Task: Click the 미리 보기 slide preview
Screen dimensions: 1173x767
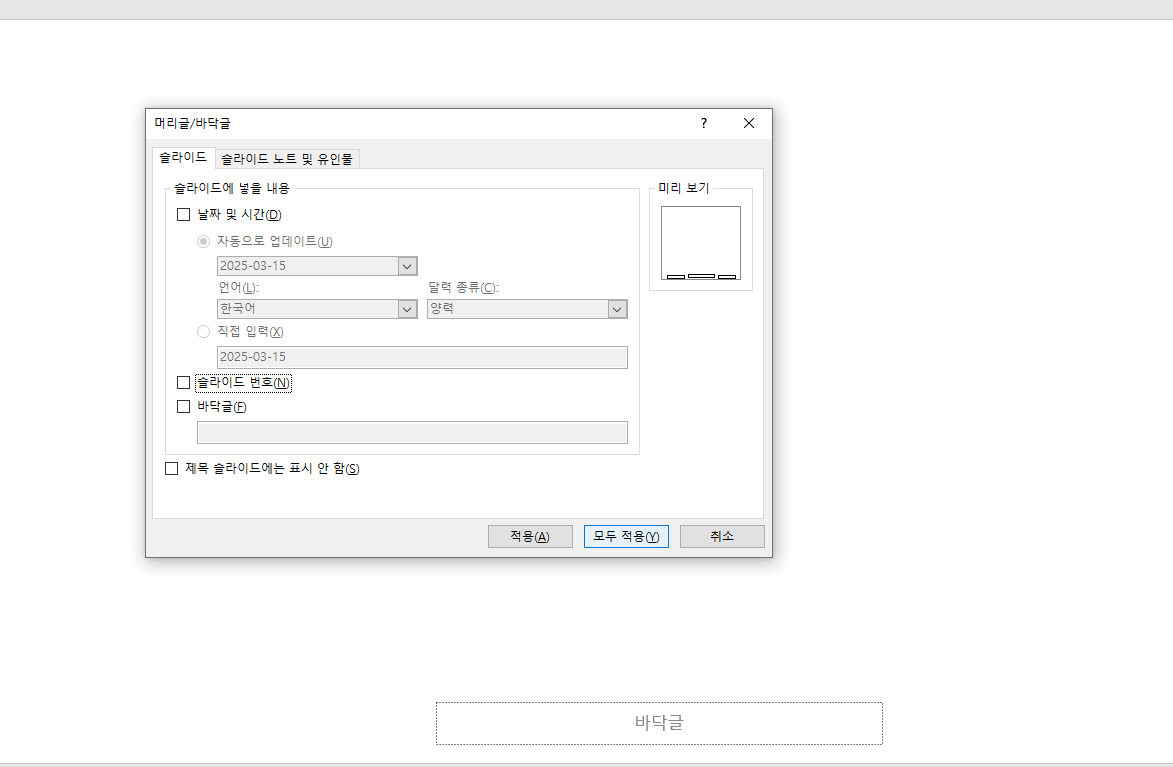Action: (x=700, y=242)
